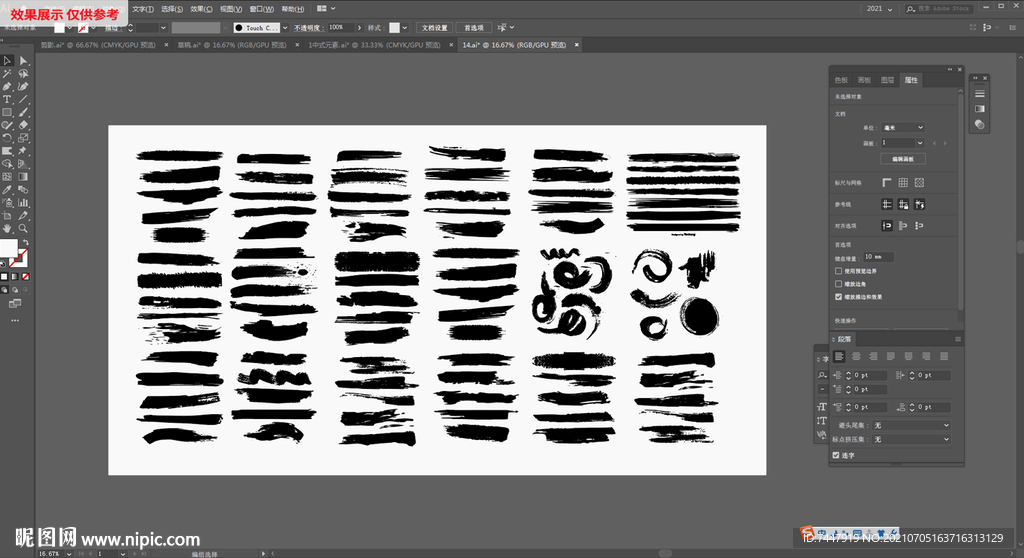
Task: Open the 效果(C) menu
Action: [x=200, y=8]
